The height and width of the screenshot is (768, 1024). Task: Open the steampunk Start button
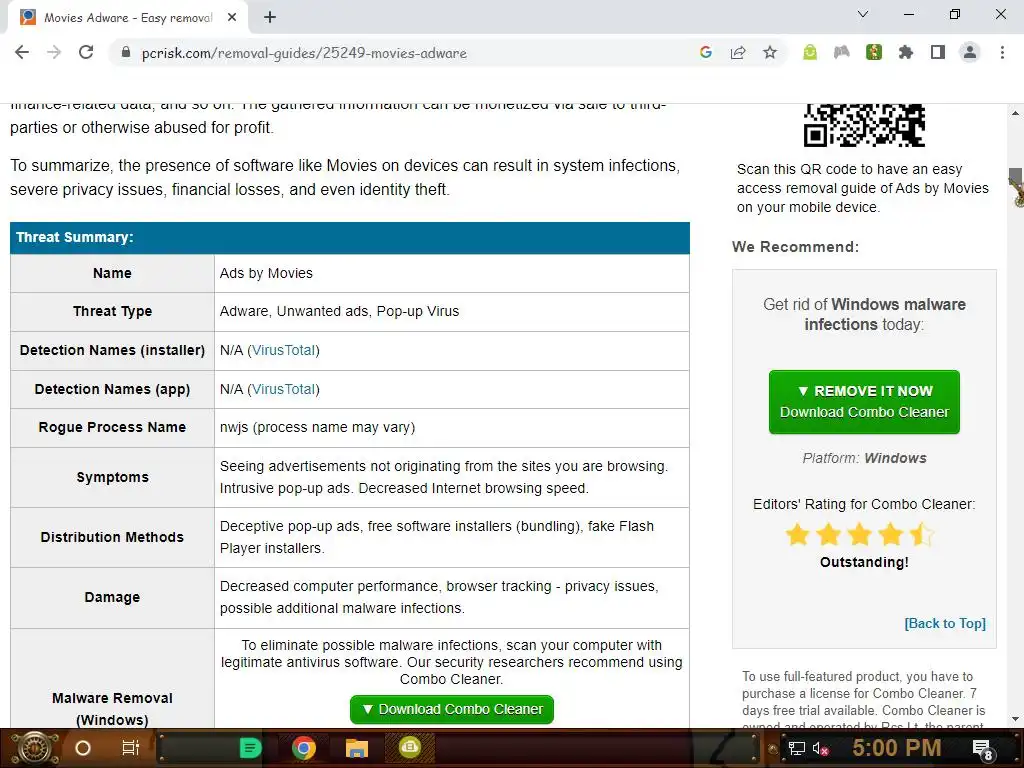pyautogui.click(x=36, y=748)
